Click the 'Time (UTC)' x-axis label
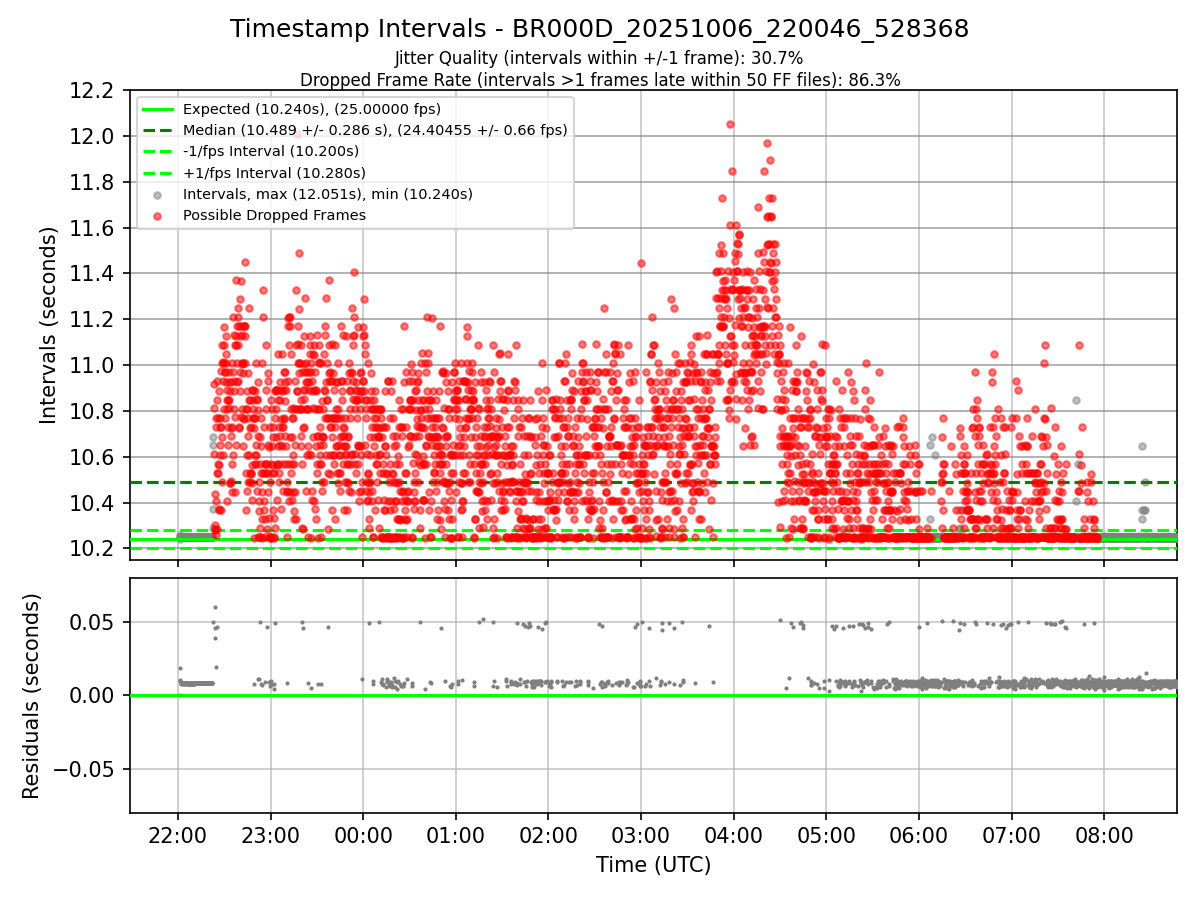 (x=653, y=865)
